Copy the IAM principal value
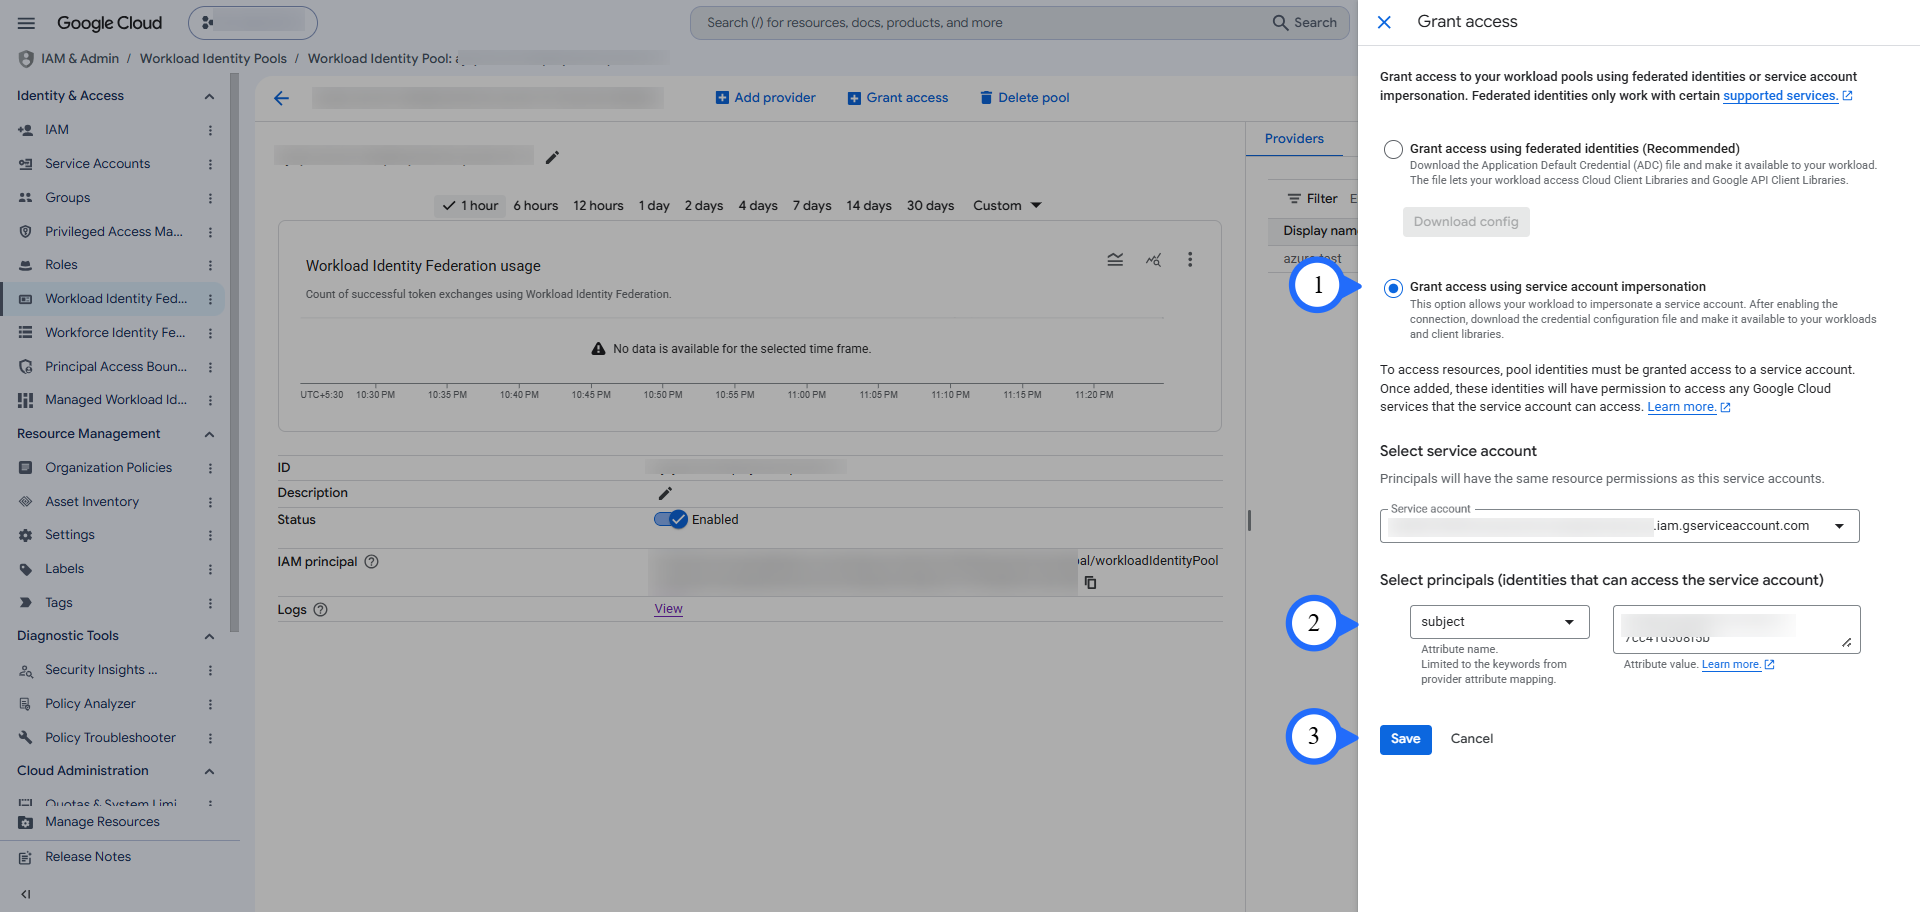The width and height of the screenshot is (1920, 912). (x=1090, y=582)
